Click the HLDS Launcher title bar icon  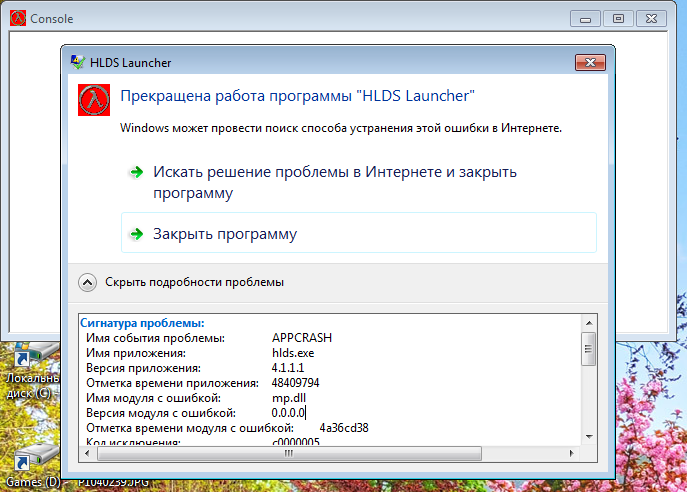pyautogui.click(x=78, y=62)
